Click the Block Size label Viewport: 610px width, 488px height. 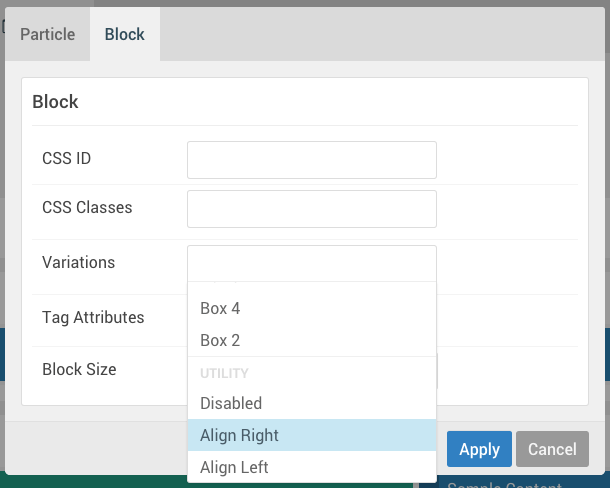tap(79, 370)
